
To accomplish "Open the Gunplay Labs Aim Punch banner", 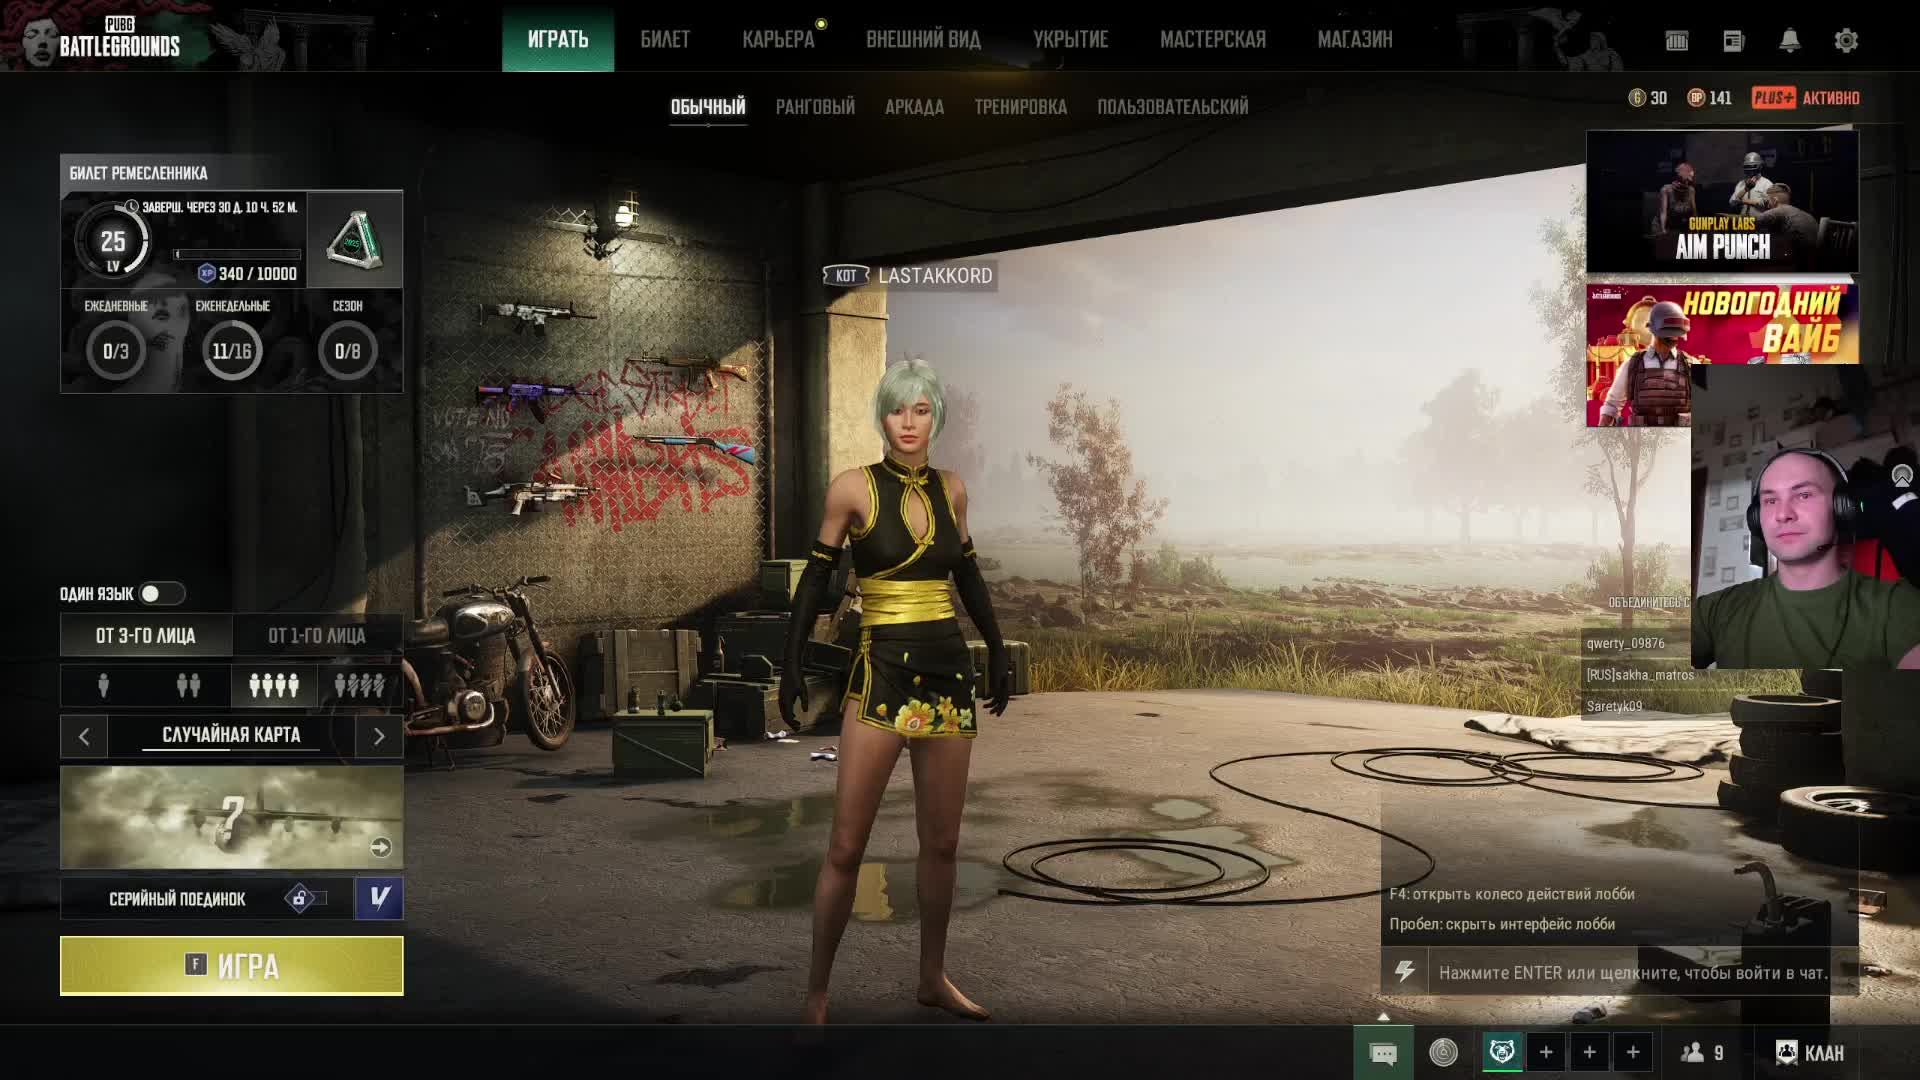I will tap(1722, 202).
